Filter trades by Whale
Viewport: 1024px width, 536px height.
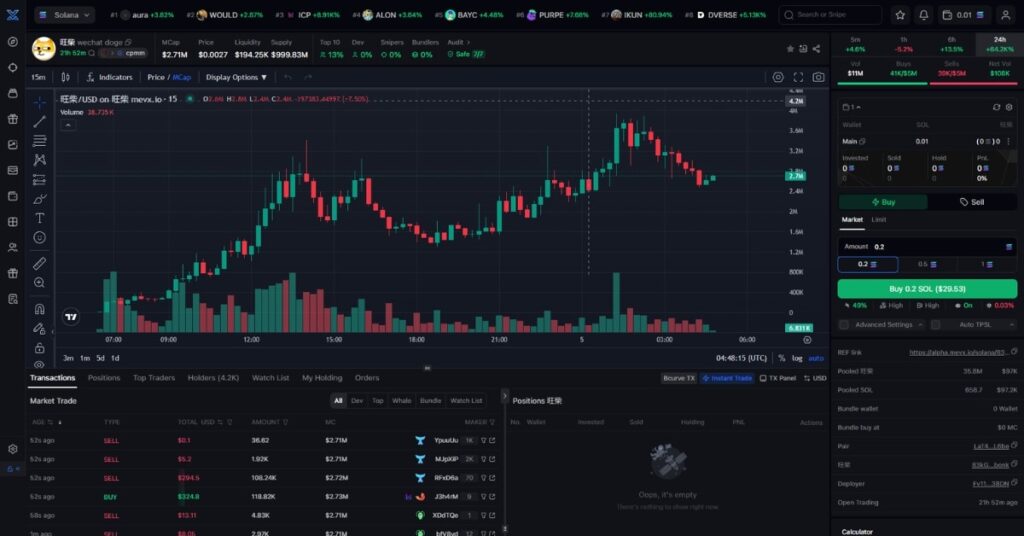pos(402,401)
